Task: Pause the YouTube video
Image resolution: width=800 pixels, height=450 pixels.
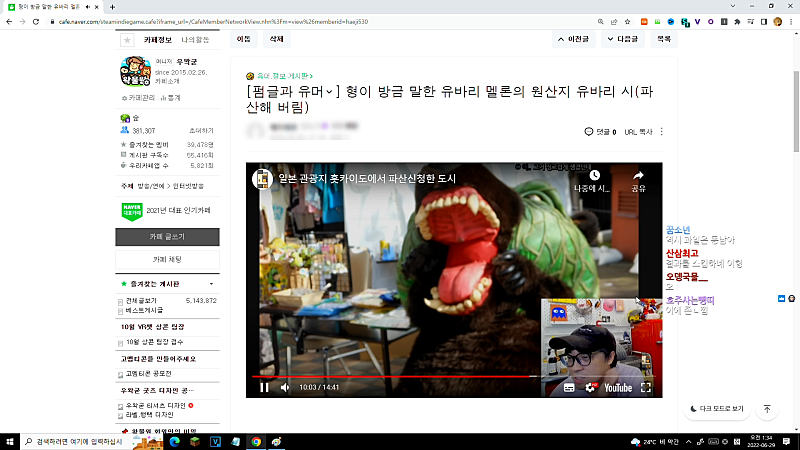Action: [x=264, y=388]
